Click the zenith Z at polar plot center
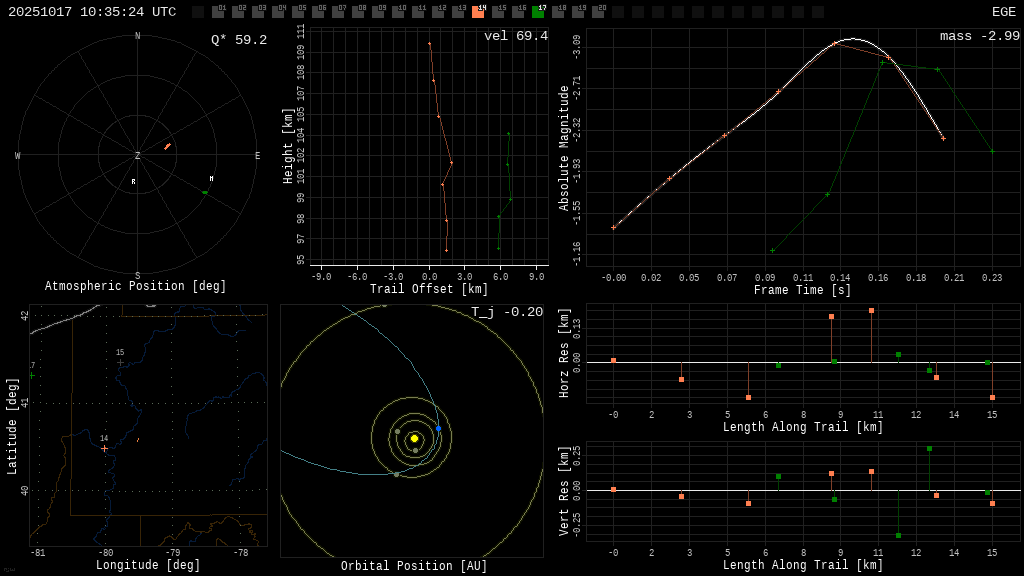Image resolution: width=1024 pixels, height=576 pixels. 138,156
